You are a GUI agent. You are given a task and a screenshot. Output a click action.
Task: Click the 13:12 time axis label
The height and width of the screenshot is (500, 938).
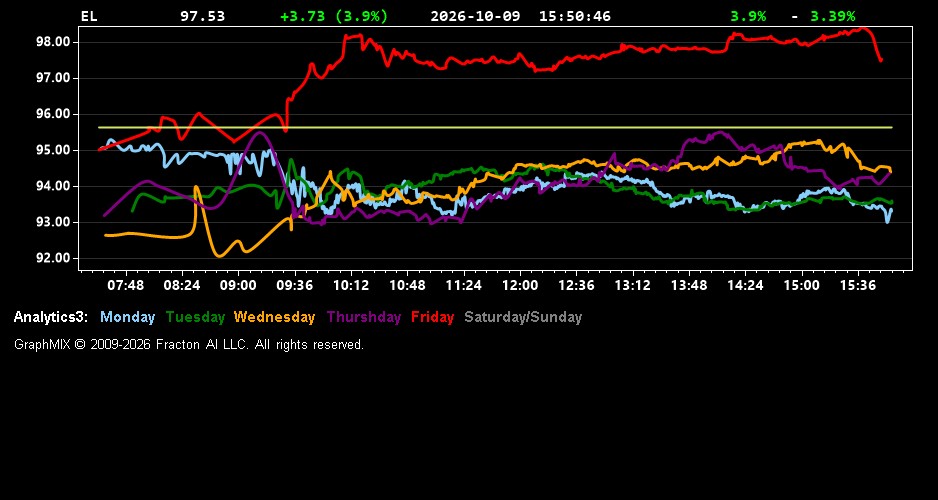point(632,286)
